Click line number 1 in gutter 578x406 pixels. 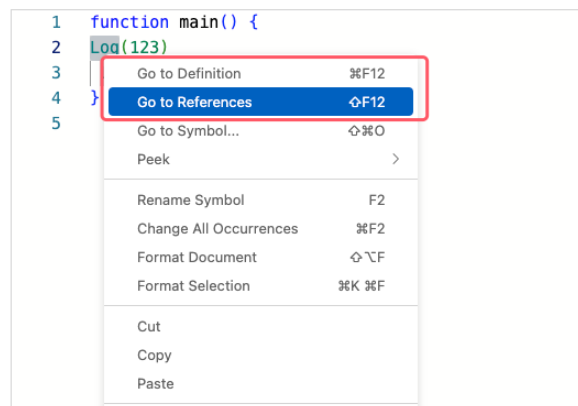(56, 22)
